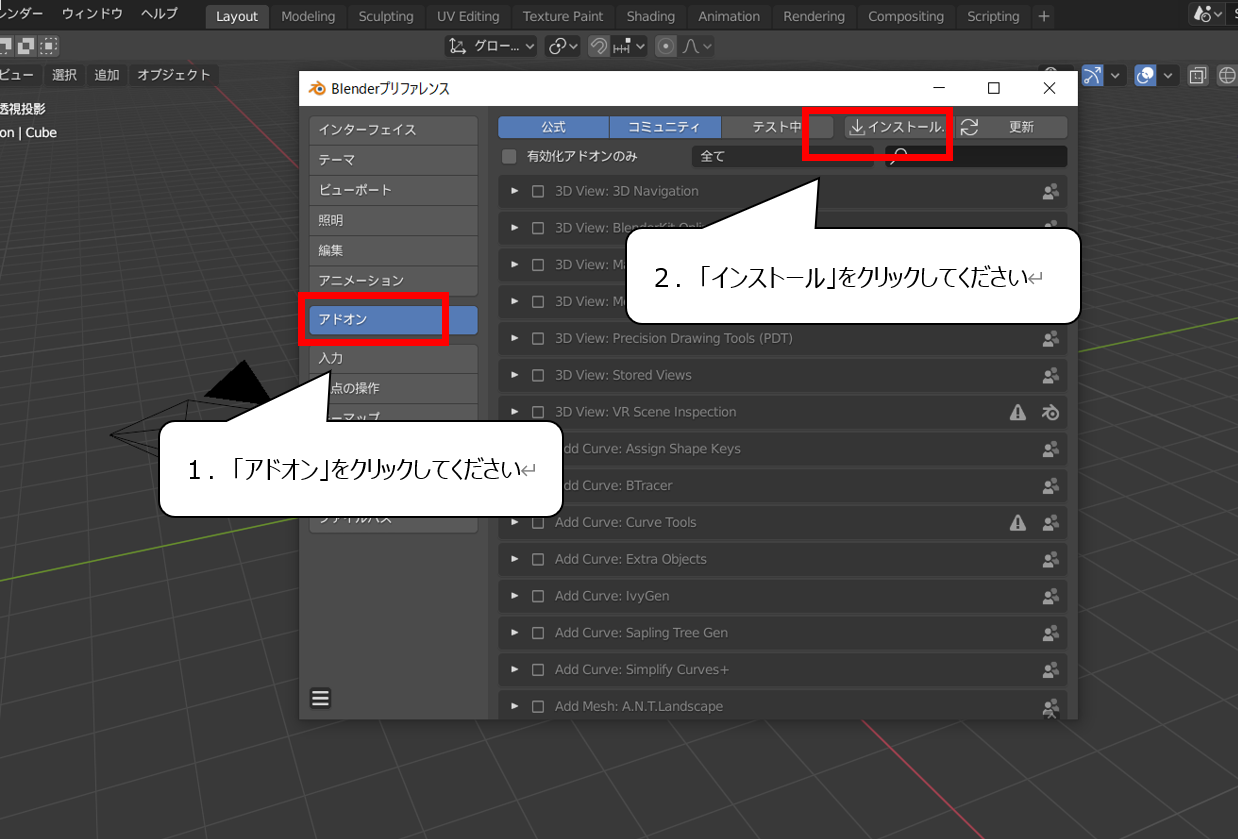Open the 照明 preferences section
This screenshot has height=839, width=1238.
coord(393,220)
